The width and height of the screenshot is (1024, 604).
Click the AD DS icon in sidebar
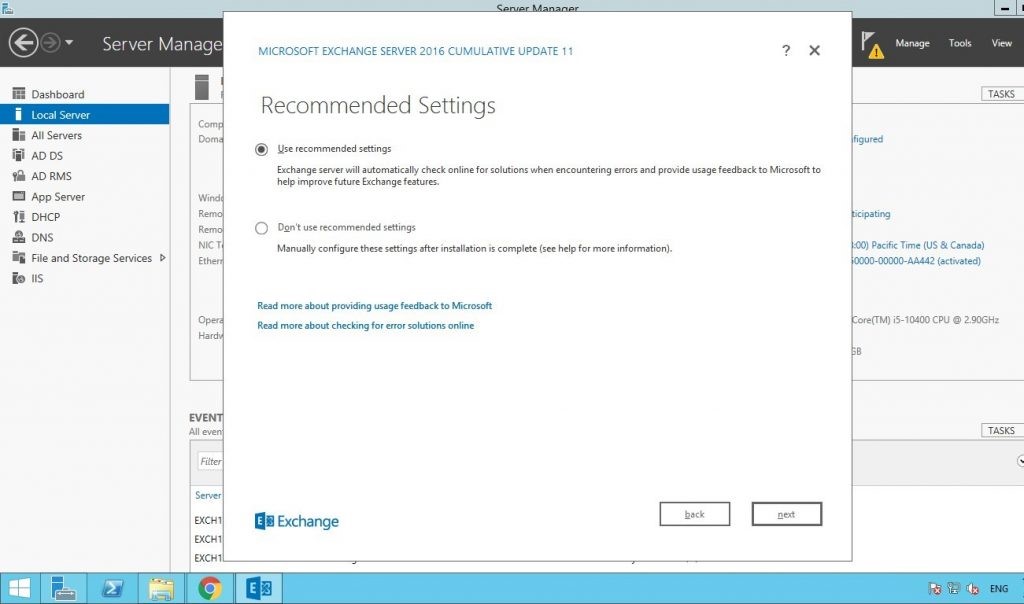pos(19,155)
